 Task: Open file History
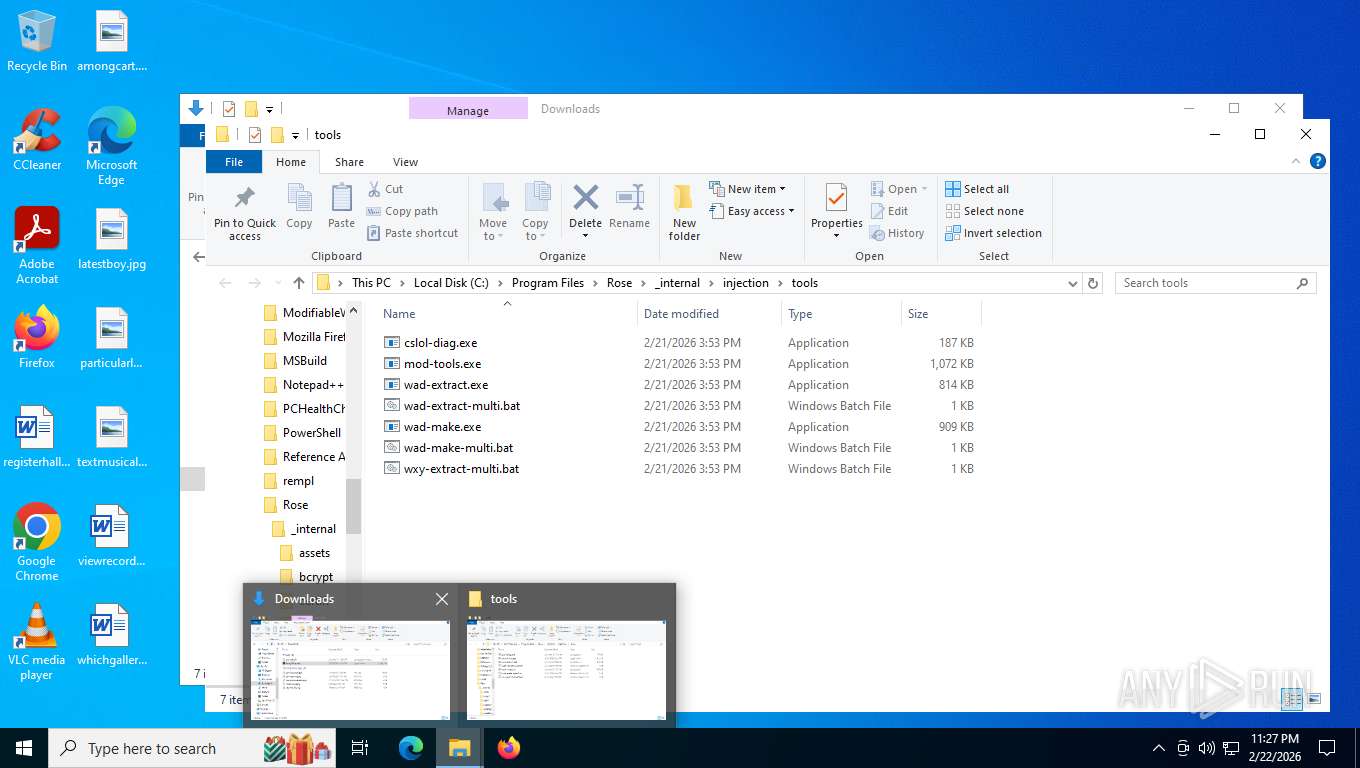tap(897, 233)
